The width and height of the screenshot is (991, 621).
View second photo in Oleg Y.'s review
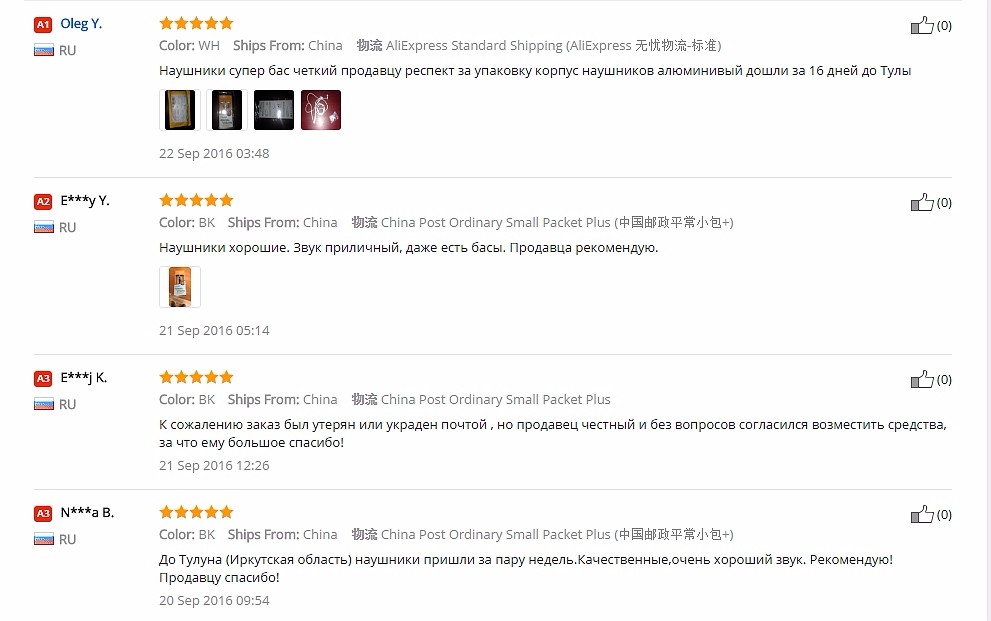(226, 110)
